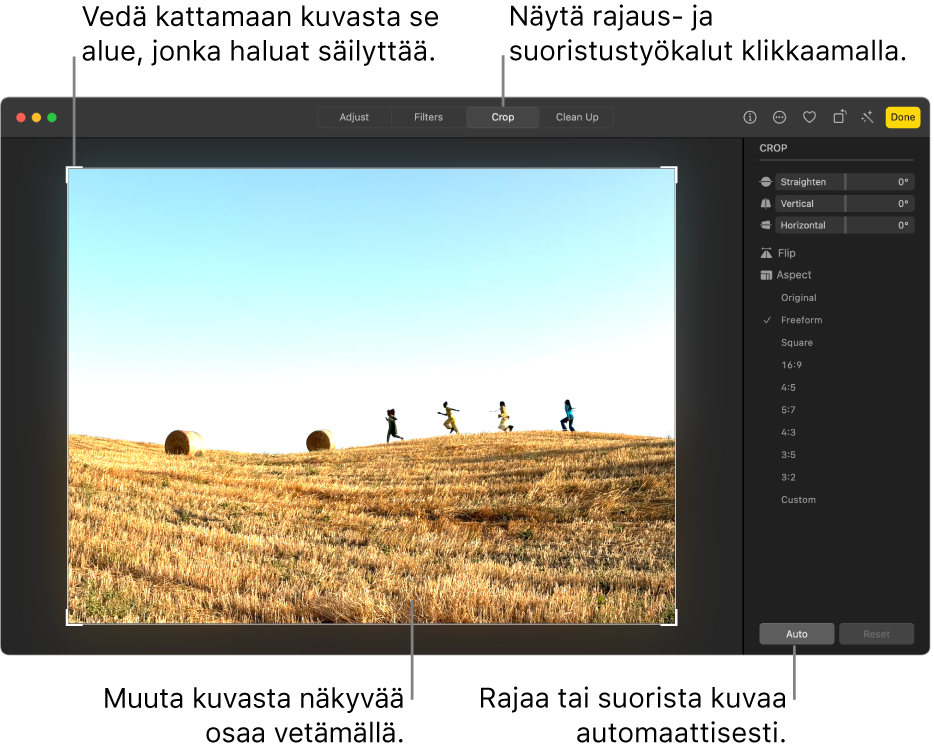Select the Square aspect ratio
The width and height of the screenshot is (934, 755).
(x=796, y=343)
